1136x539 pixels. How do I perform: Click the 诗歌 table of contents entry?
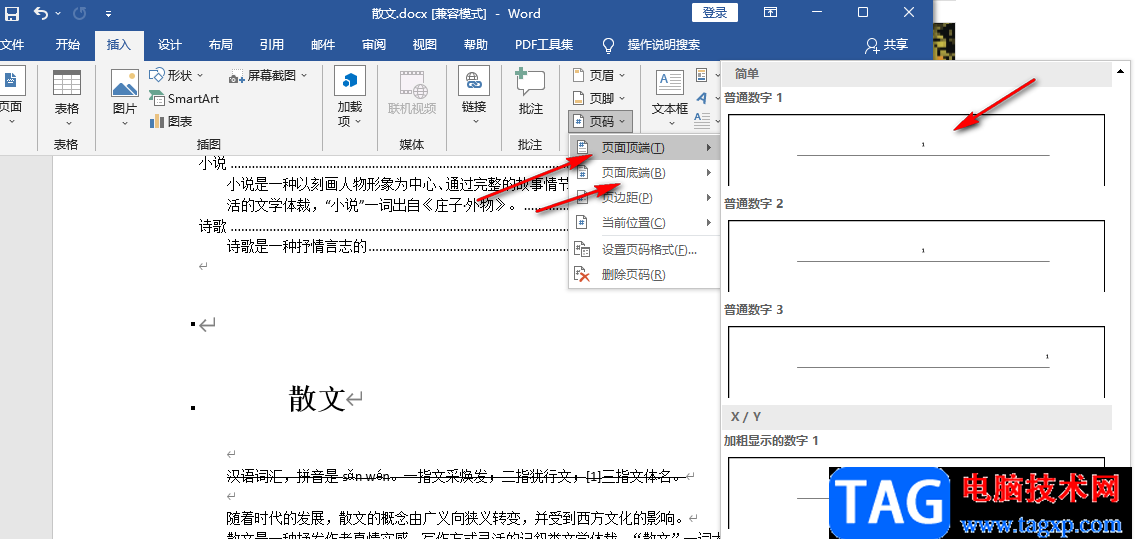(212, 227)
